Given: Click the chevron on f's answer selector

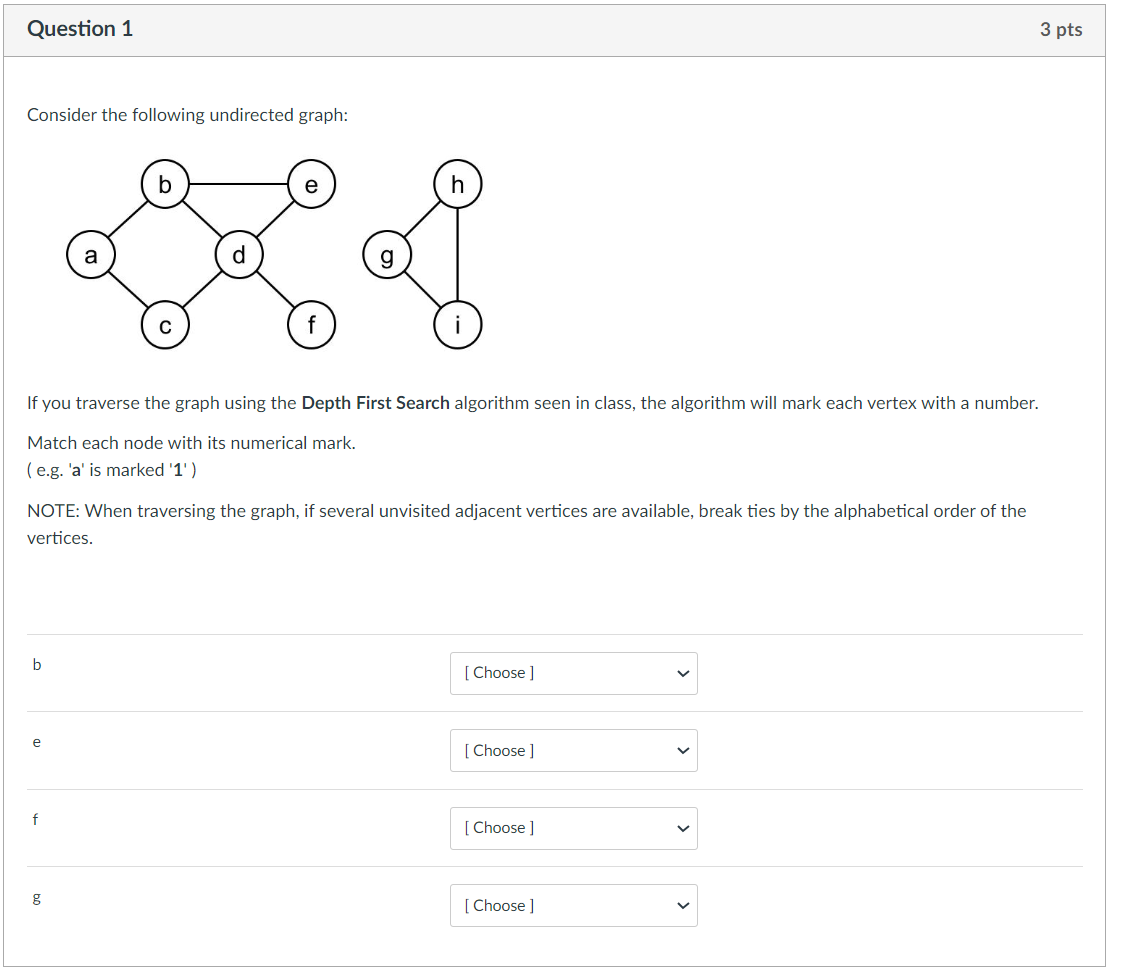Looking at the screenshot, I should [x=683, y=828].
